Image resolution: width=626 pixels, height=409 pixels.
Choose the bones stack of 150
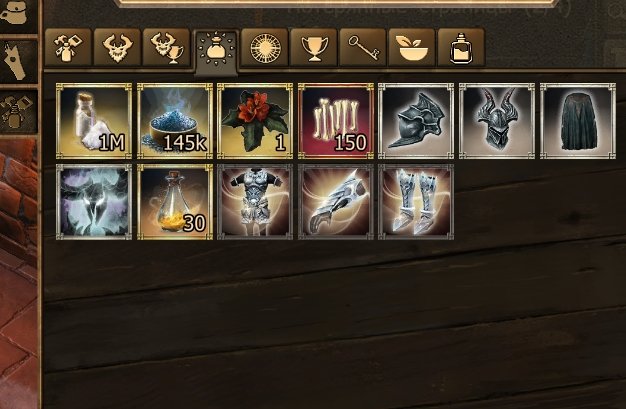336,121
